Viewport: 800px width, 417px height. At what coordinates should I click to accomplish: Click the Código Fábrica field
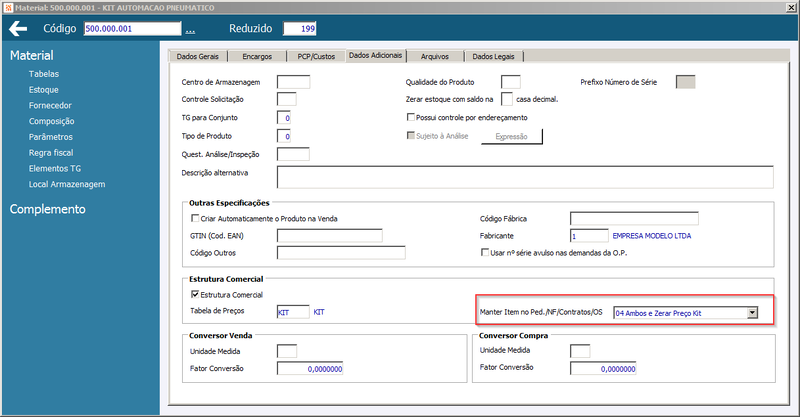click(x=634, y=218)
